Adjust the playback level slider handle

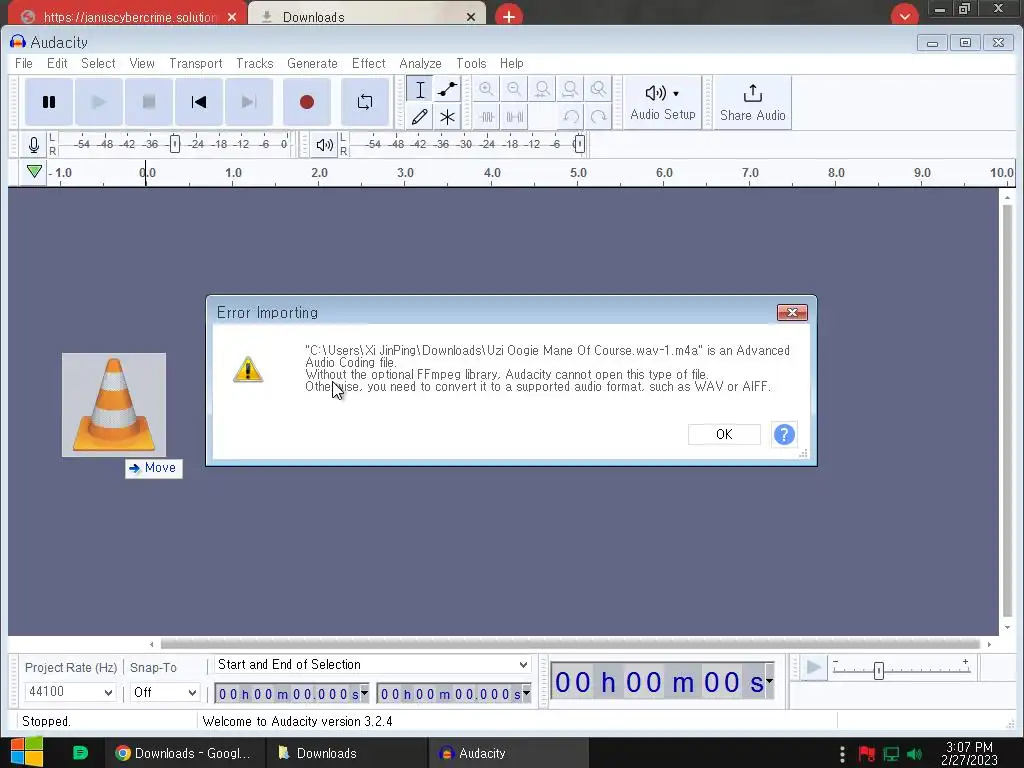pos(579,144)
